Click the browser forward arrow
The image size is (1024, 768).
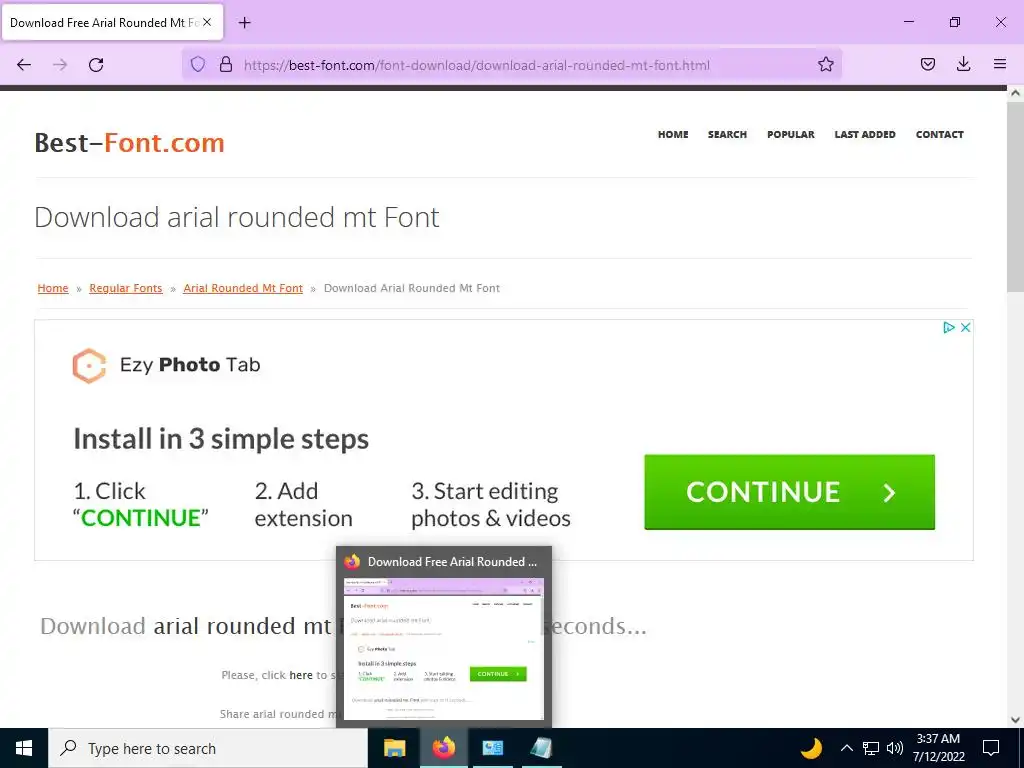tap(60, 65)
